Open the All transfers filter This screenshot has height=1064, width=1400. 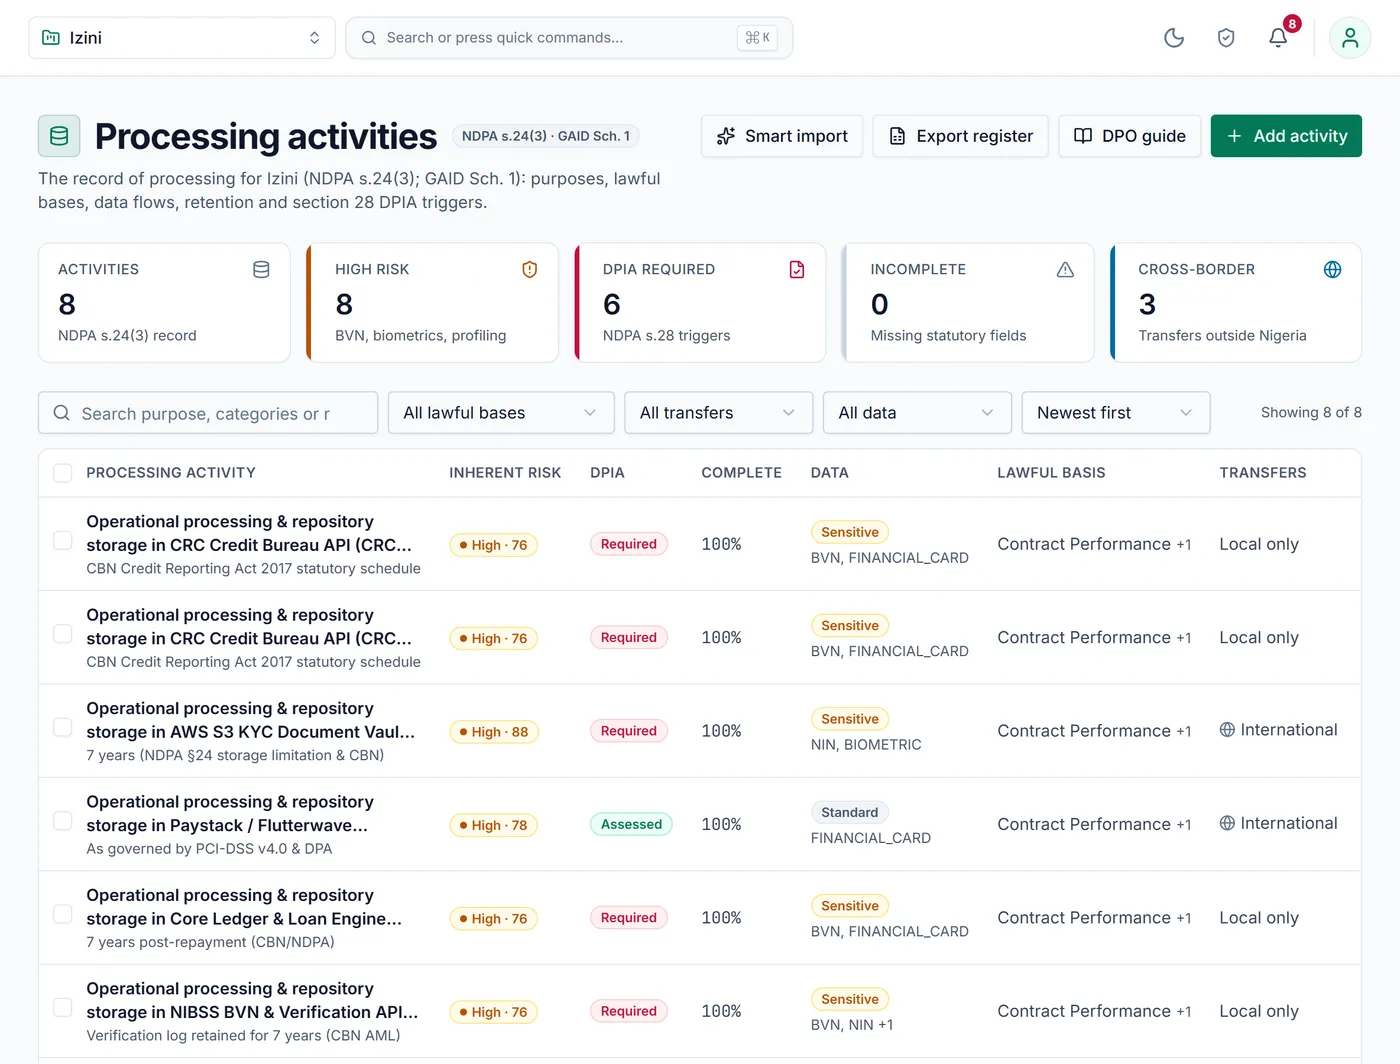[718, 413]
